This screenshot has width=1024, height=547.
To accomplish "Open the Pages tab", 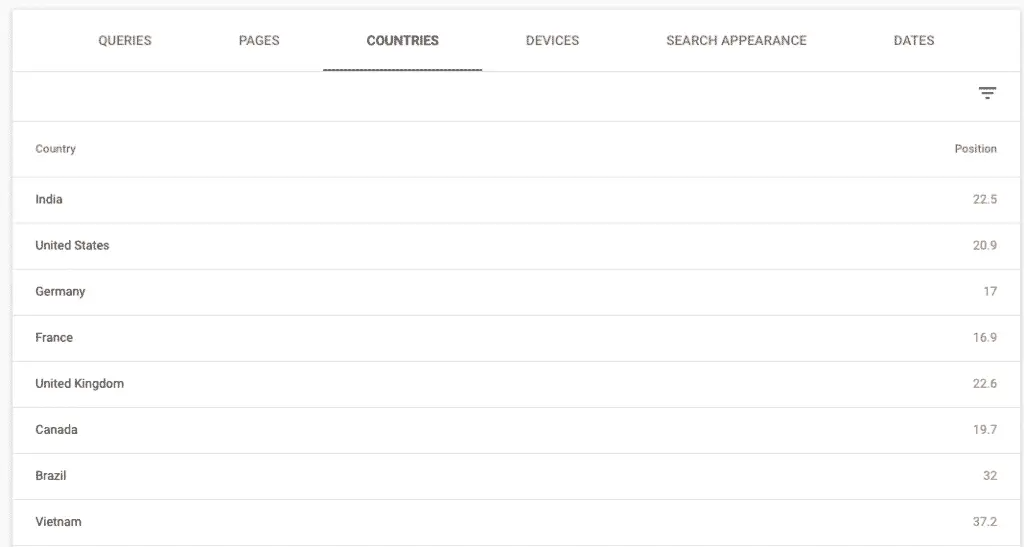I will click(x=259, y=41).
